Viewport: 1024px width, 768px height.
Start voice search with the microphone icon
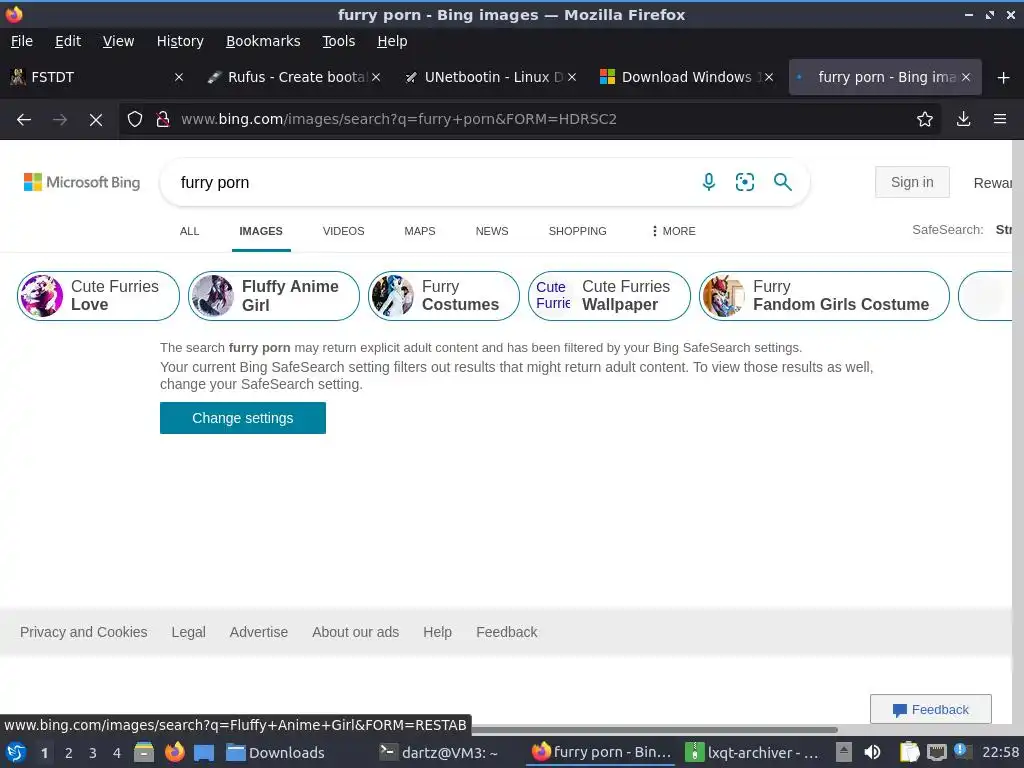[709, 182]
